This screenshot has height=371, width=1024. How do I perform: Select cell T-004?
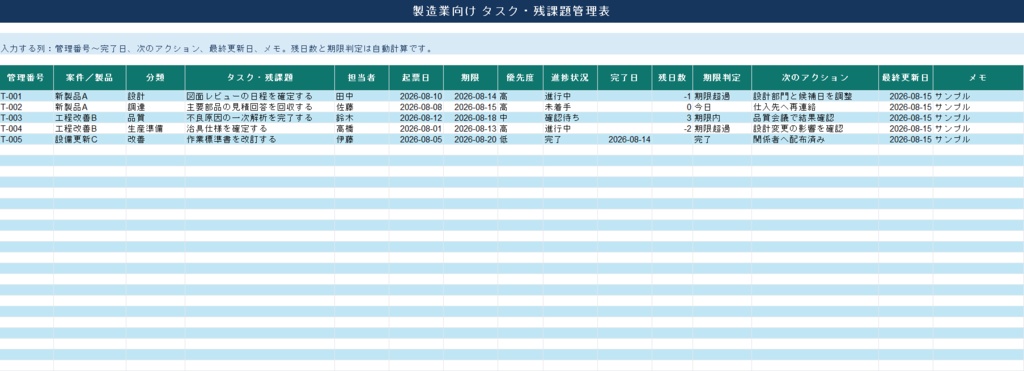[x=26, y=129]
